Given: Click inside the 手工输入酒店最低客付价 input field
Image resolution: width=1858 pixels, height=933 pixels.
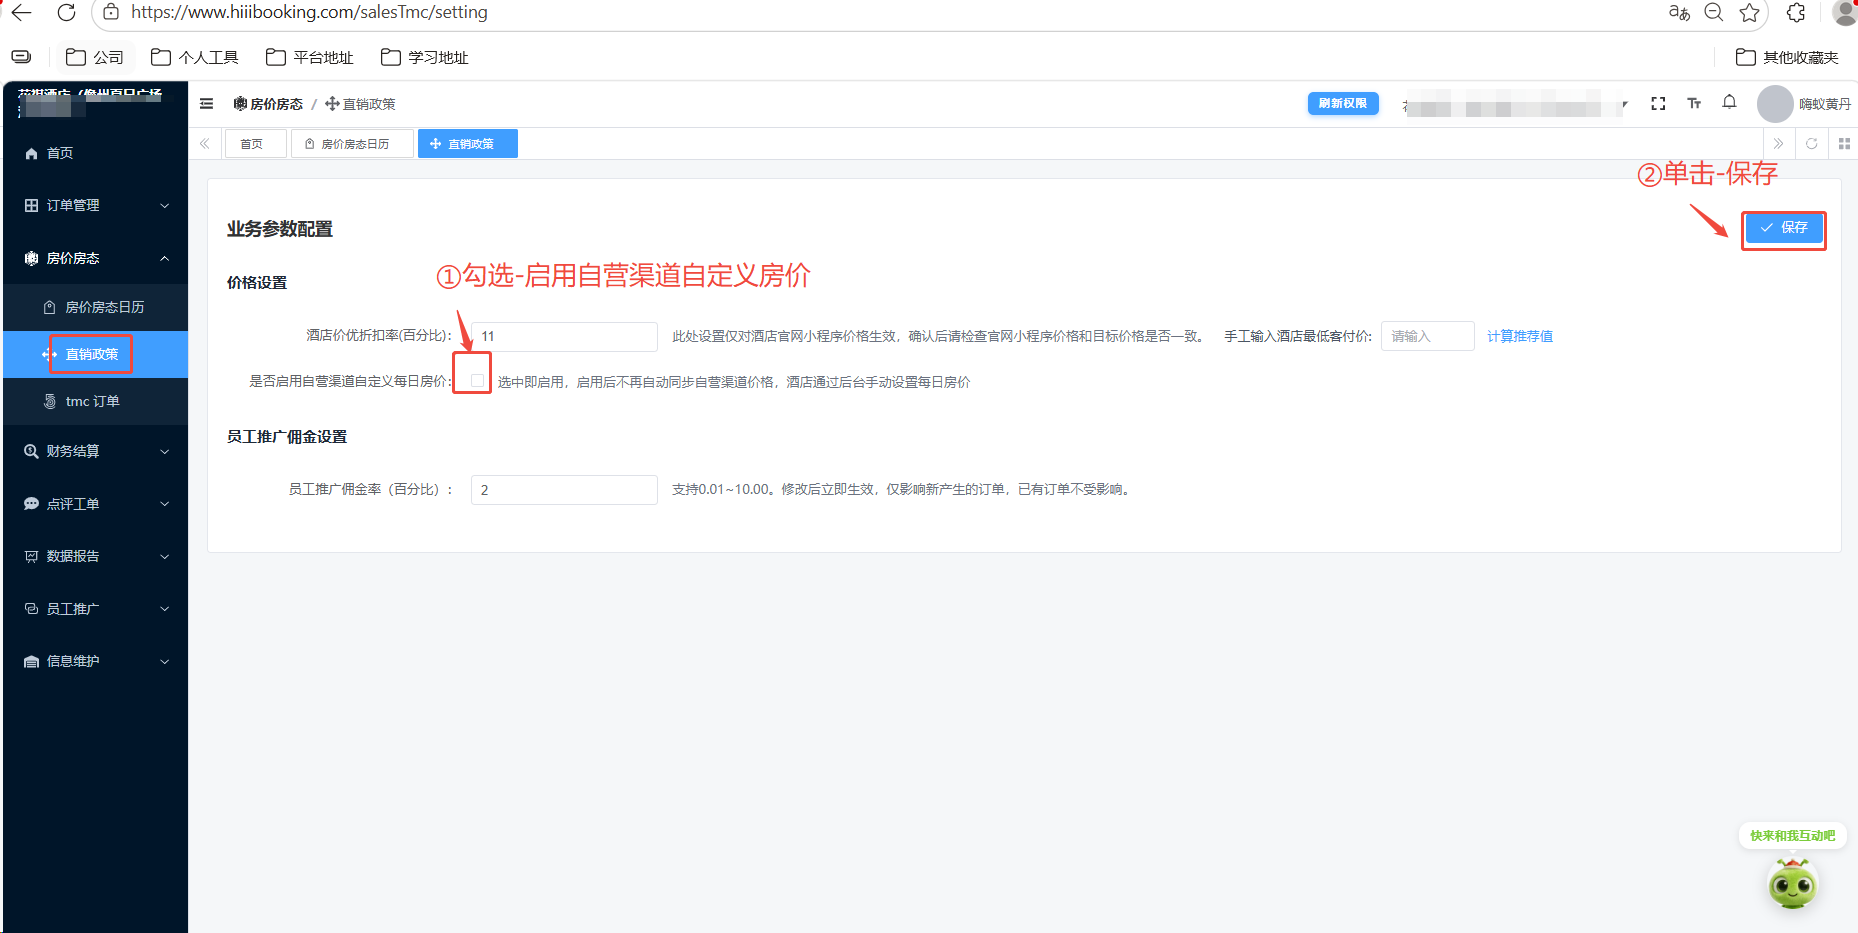Looking at the screenshot, I should coord(1427,336).
